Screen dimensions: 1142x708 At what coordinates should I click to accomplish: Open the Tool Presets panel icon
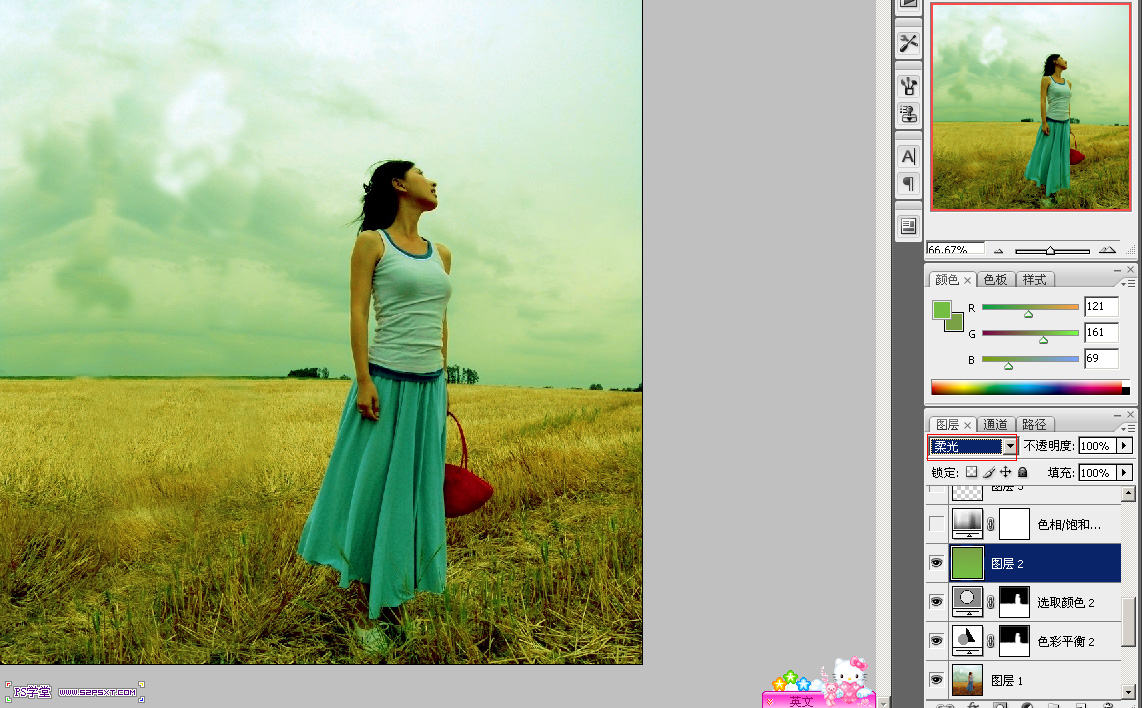(x=908, y=43)
